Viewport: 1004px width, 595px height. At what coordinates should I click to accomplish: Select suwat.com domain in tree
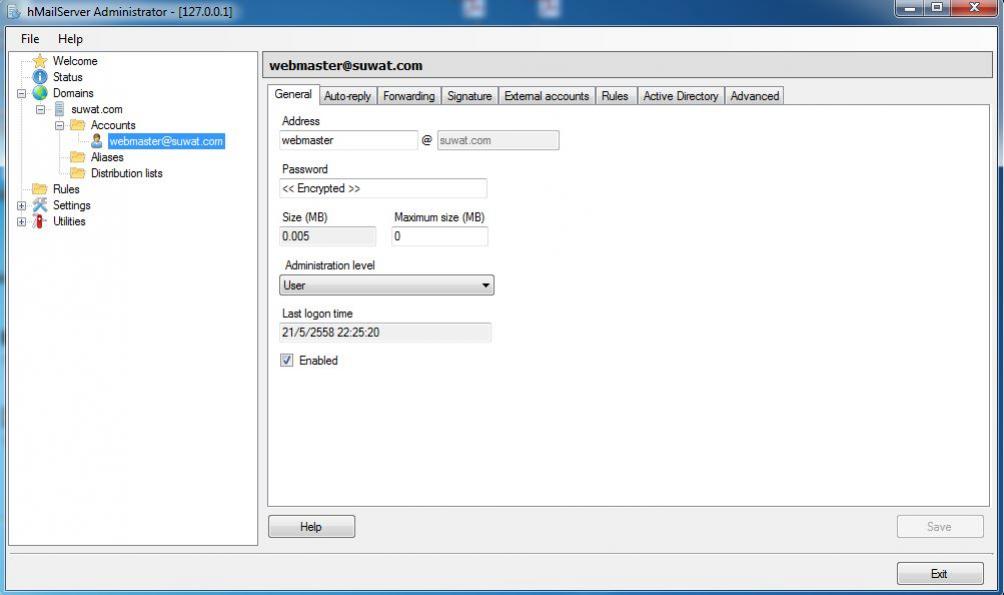point(97,109)
